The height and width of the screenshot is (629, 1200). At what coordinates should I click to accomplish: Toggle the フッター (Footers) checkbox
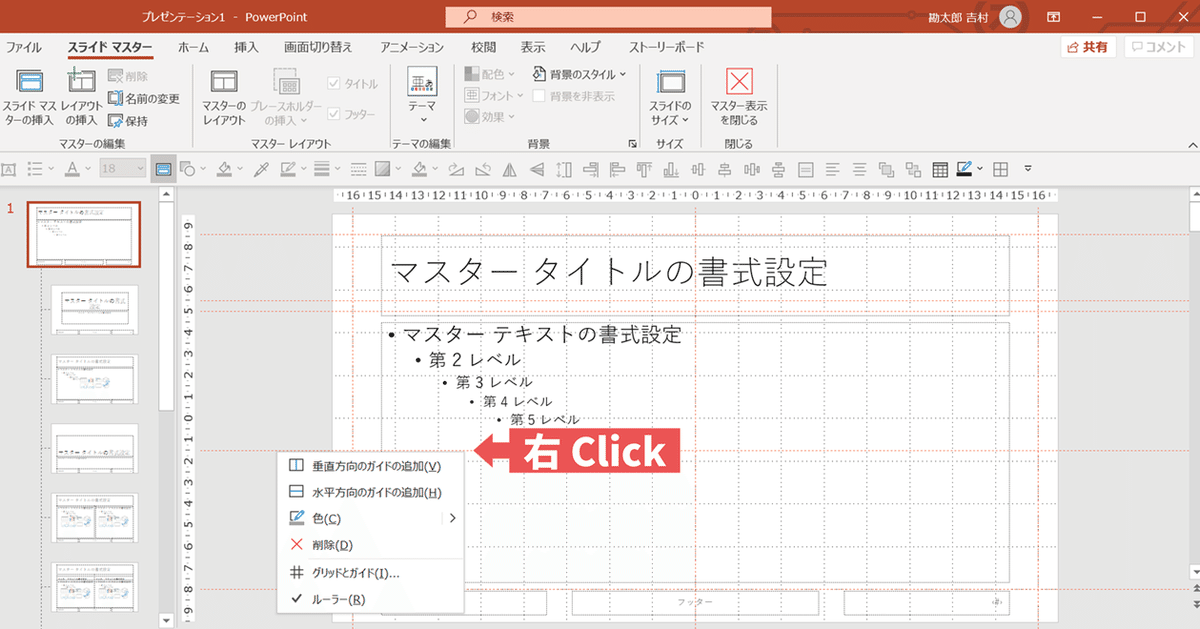353,114
